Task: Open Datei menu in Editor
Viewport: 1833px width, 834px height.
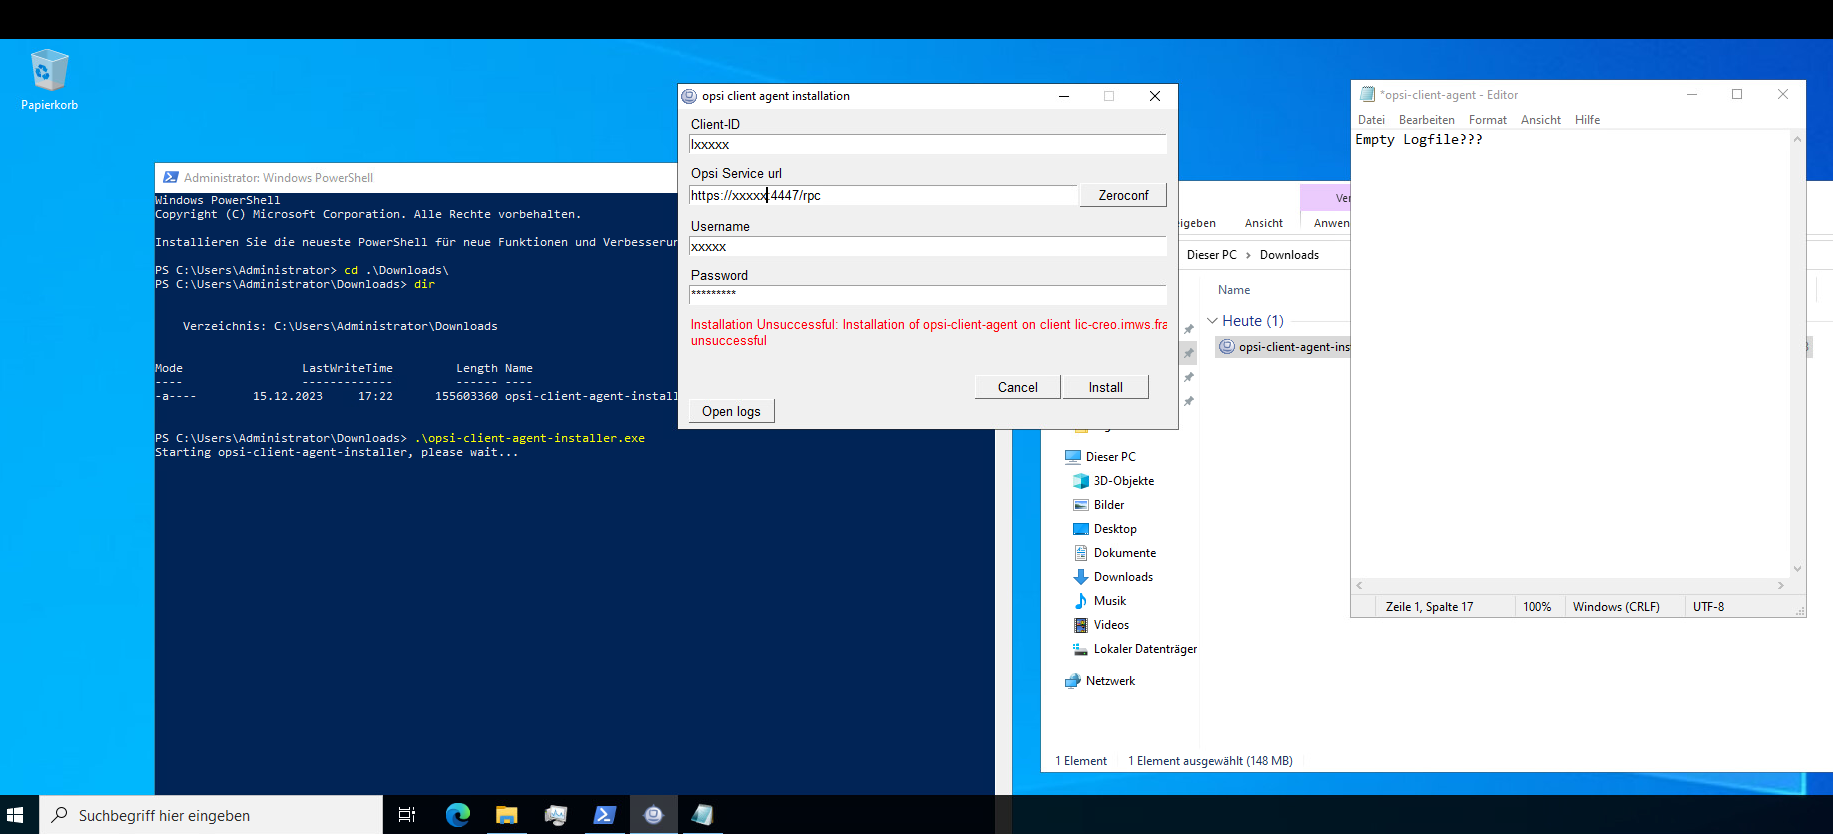Action: click(1371, 120)
